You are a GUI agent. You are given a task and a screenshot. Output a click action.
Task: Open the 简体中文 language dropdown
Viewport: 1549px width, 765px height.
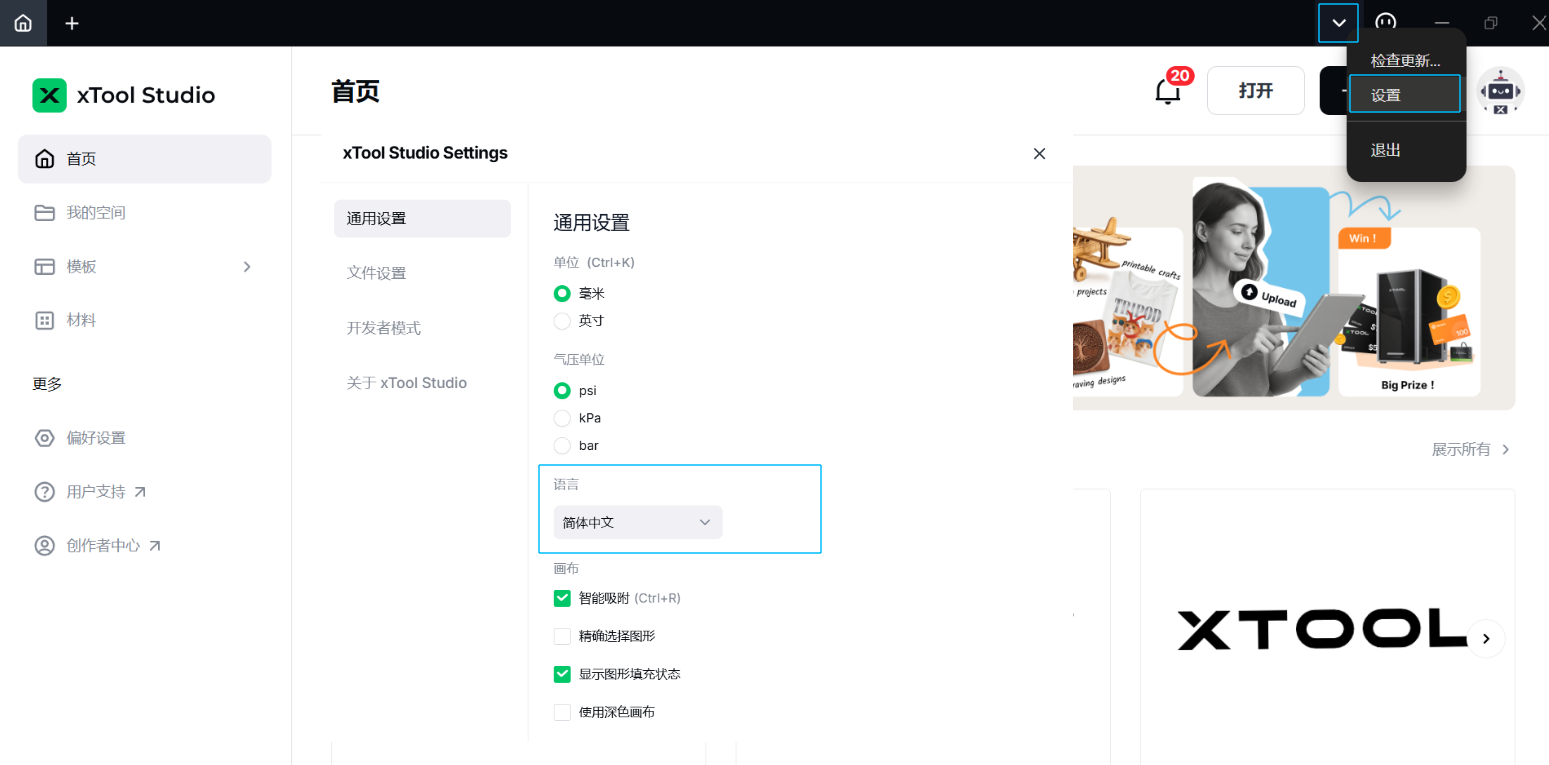coord(637,522)
